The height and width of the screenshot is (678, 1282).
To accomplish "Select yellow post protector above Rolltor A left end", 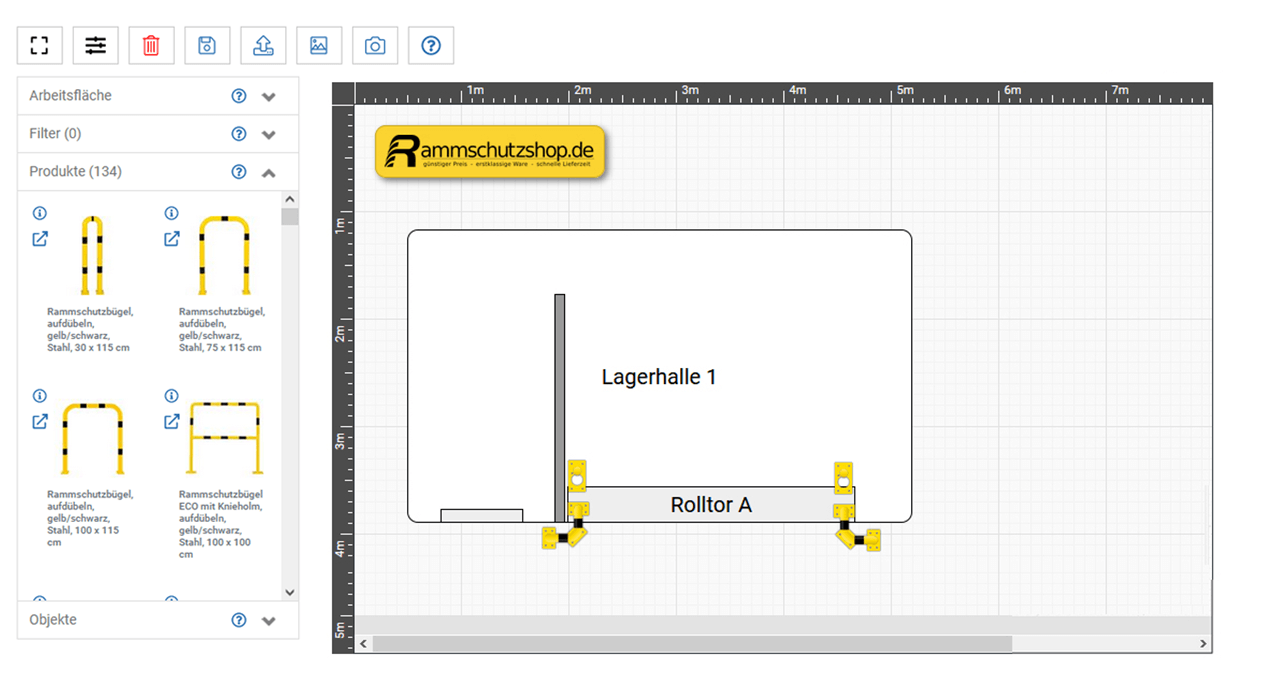I will tap(577, 477).
